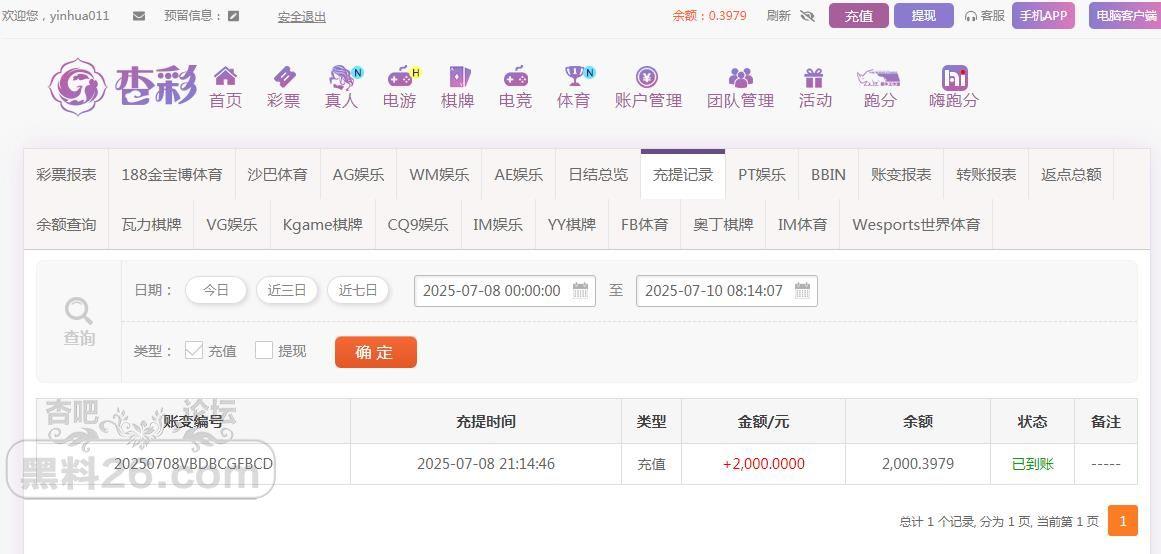Go to 首页 home icon
Screen dimensions: 1161x554
coord(225,76)
